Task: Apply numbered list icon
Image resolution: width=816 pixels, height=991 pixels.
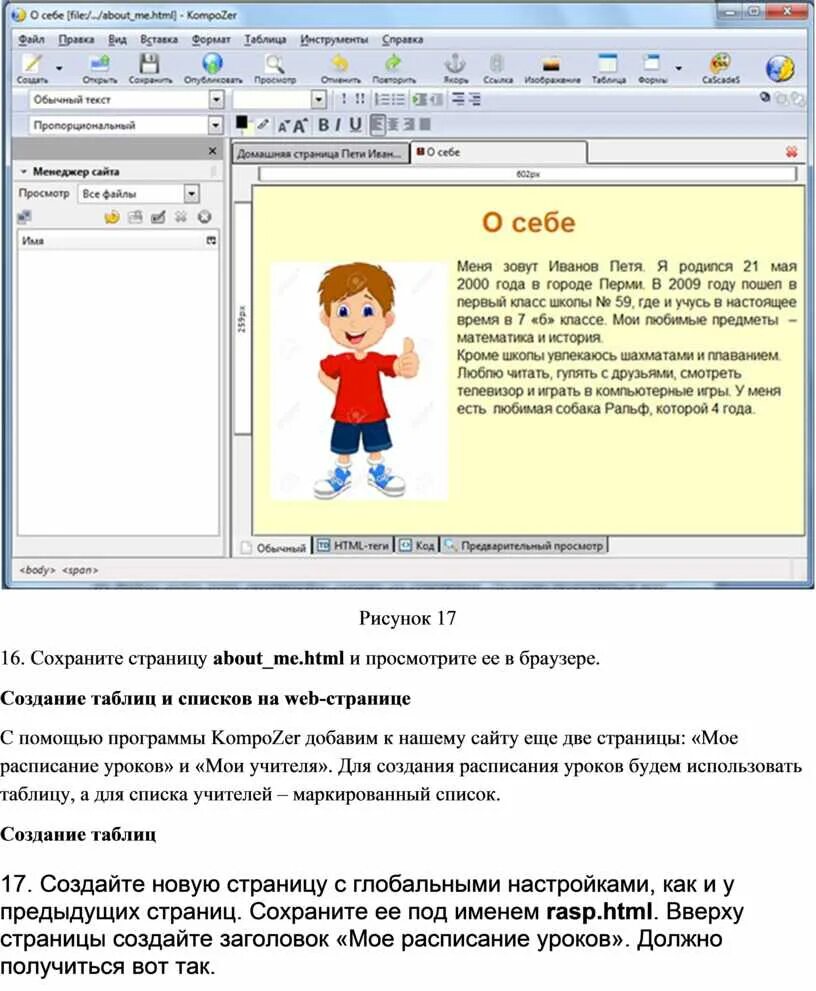Action: tap(382, 99)
